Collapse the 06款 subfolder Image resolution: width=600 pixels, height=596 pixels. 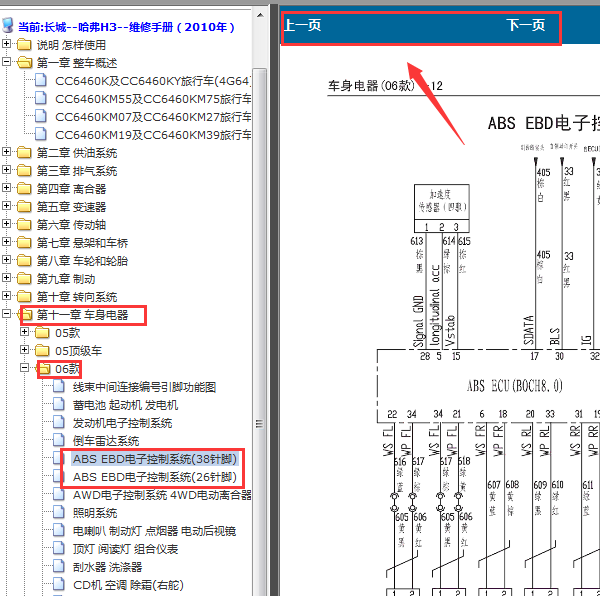pos(24,367)
